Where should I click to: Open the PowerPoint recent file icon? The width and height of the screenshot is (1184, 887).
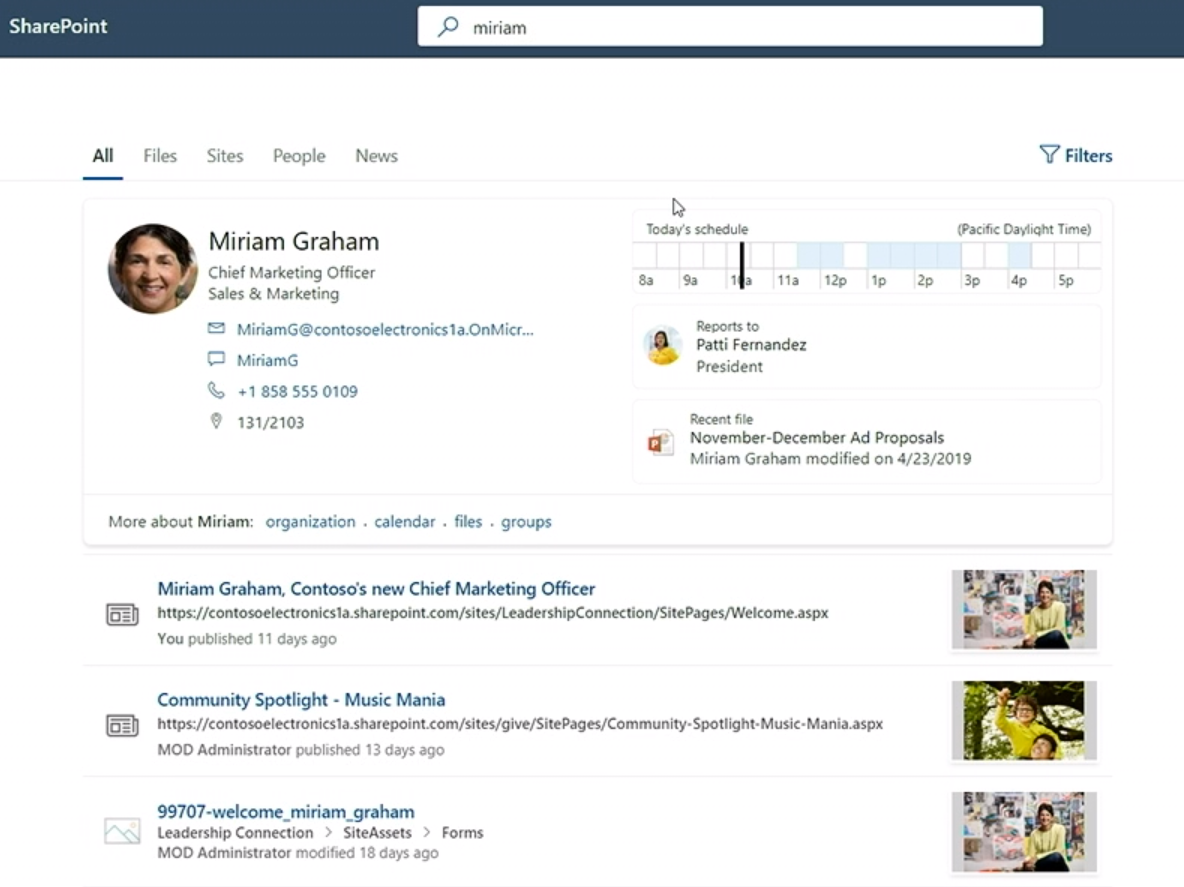(x=660, y=442)
